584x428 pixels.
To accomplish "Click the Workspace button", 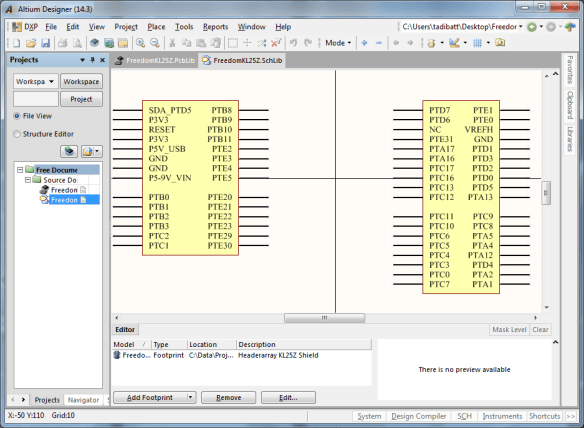I will pos(81,81).
